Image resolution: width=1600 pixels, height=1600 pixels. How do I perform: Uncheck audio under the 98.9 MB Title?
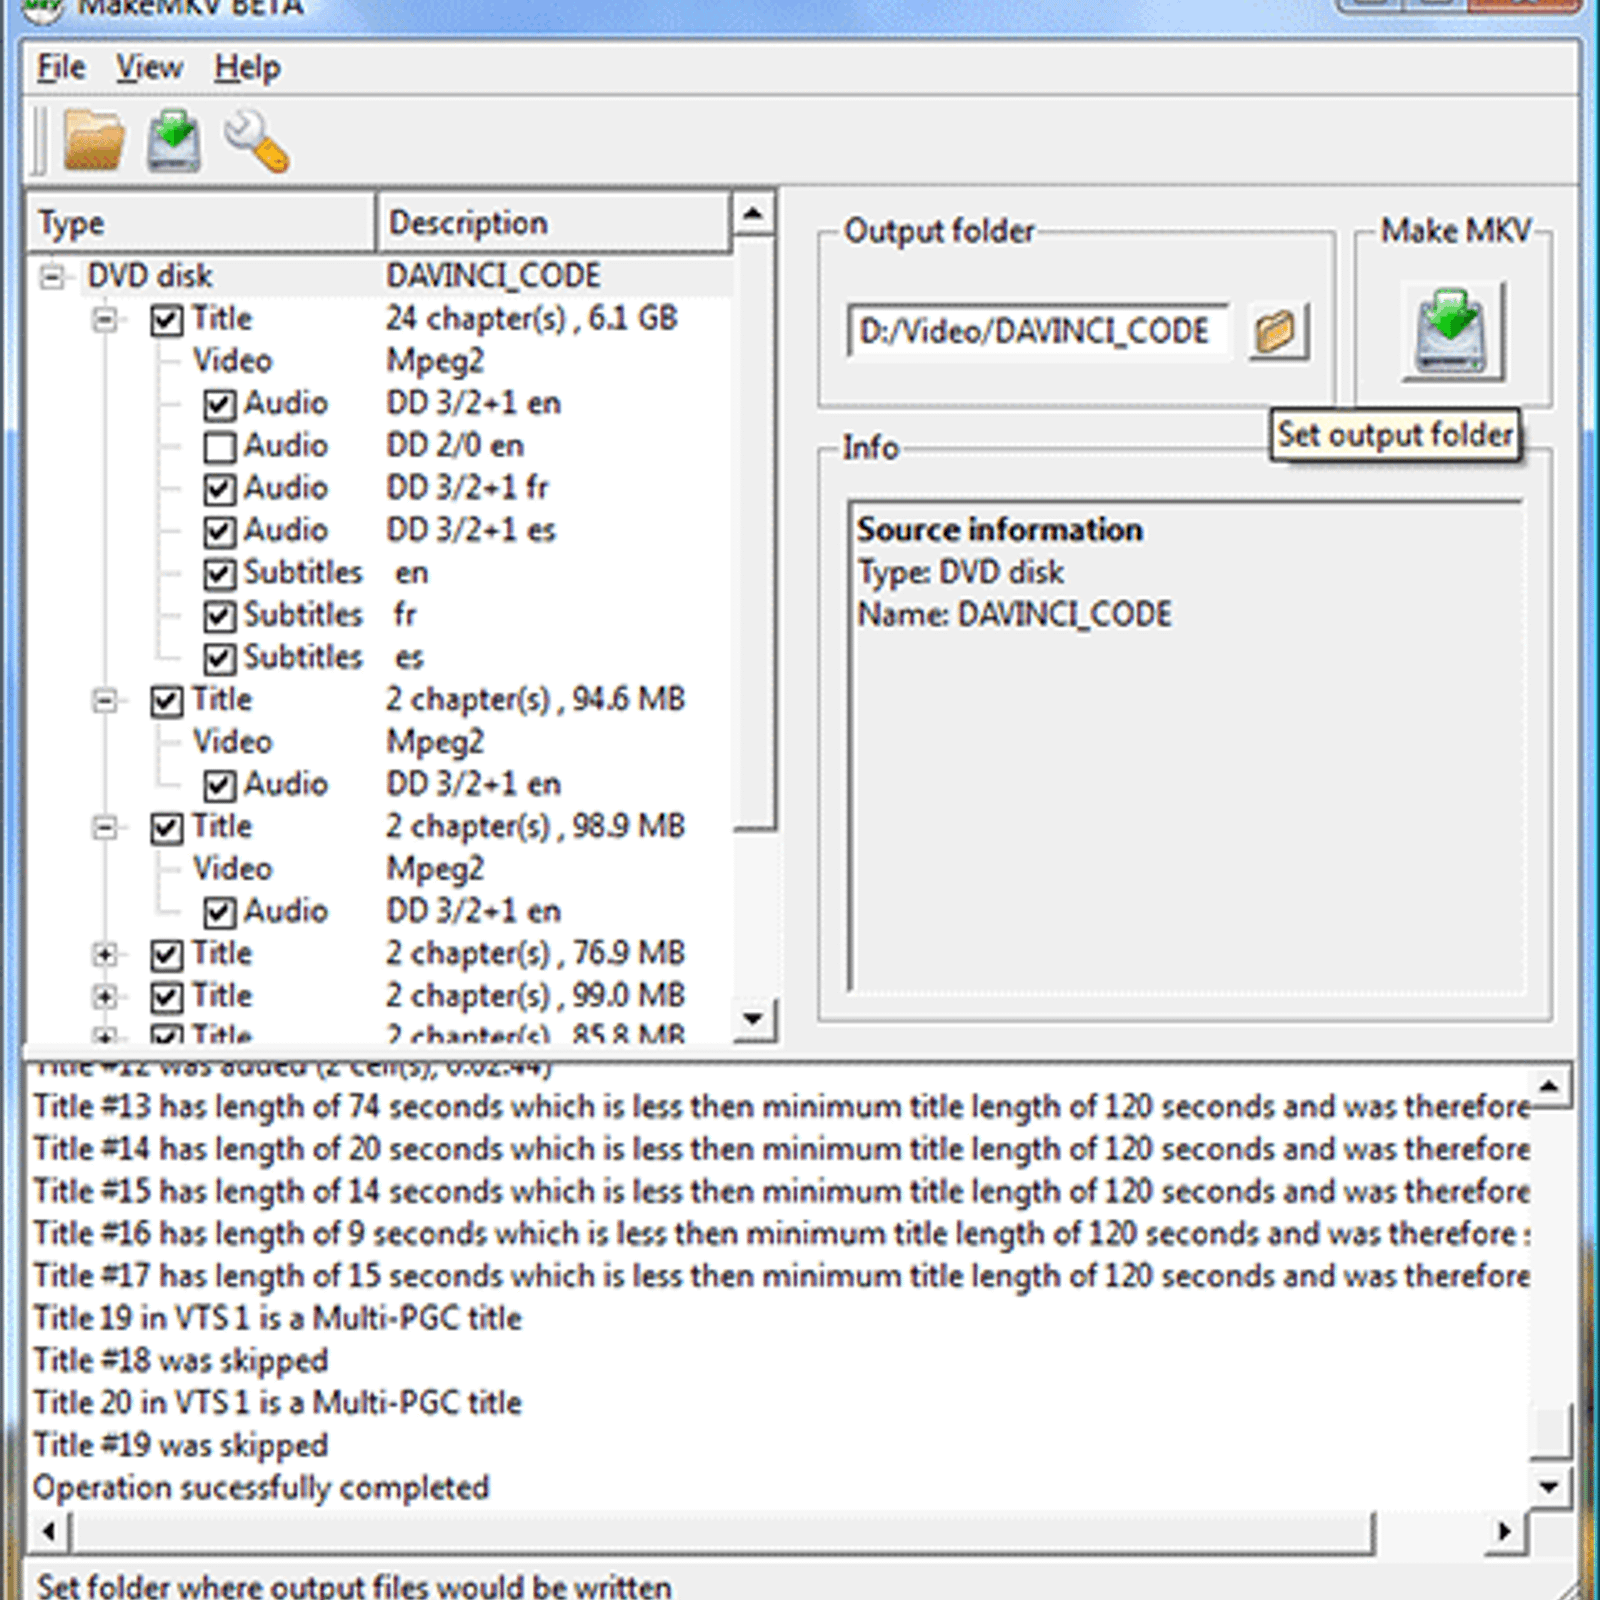(219, 912)
